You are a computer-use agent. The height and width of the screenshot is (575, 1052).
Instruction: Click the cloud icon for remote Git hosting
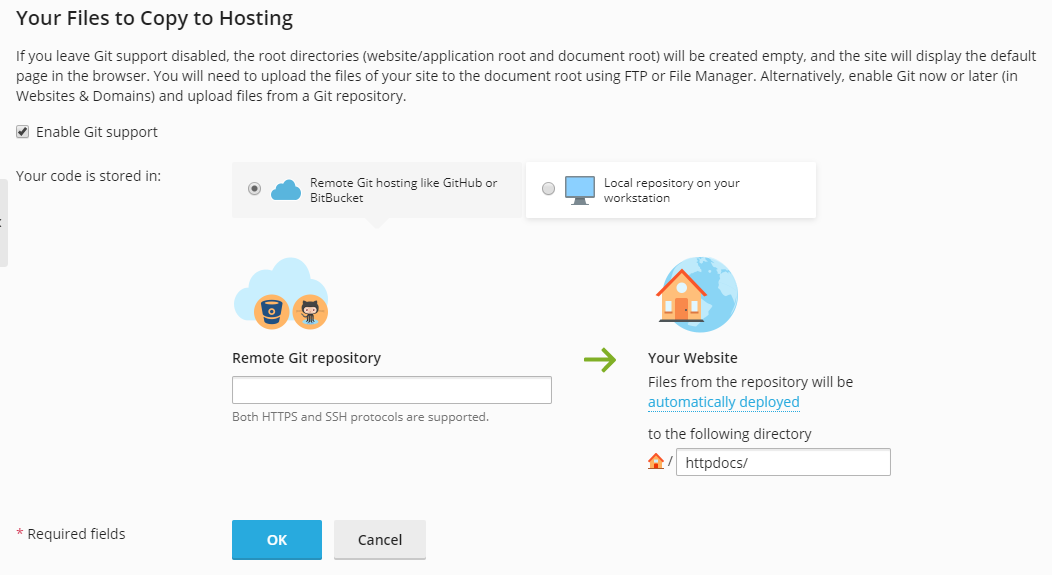pyautogui.click(x=286, y=190)
